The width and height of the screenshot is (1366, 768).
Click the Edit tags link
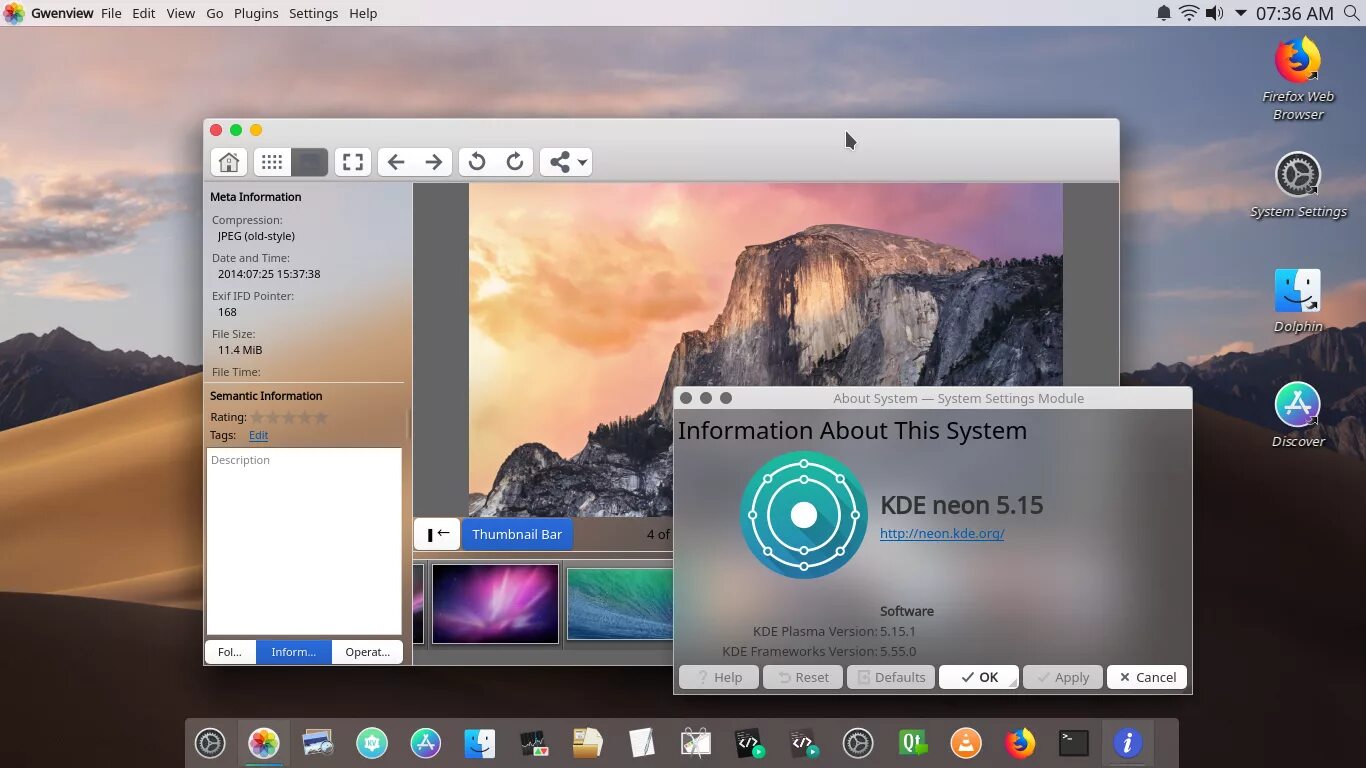tap(258, 435)
